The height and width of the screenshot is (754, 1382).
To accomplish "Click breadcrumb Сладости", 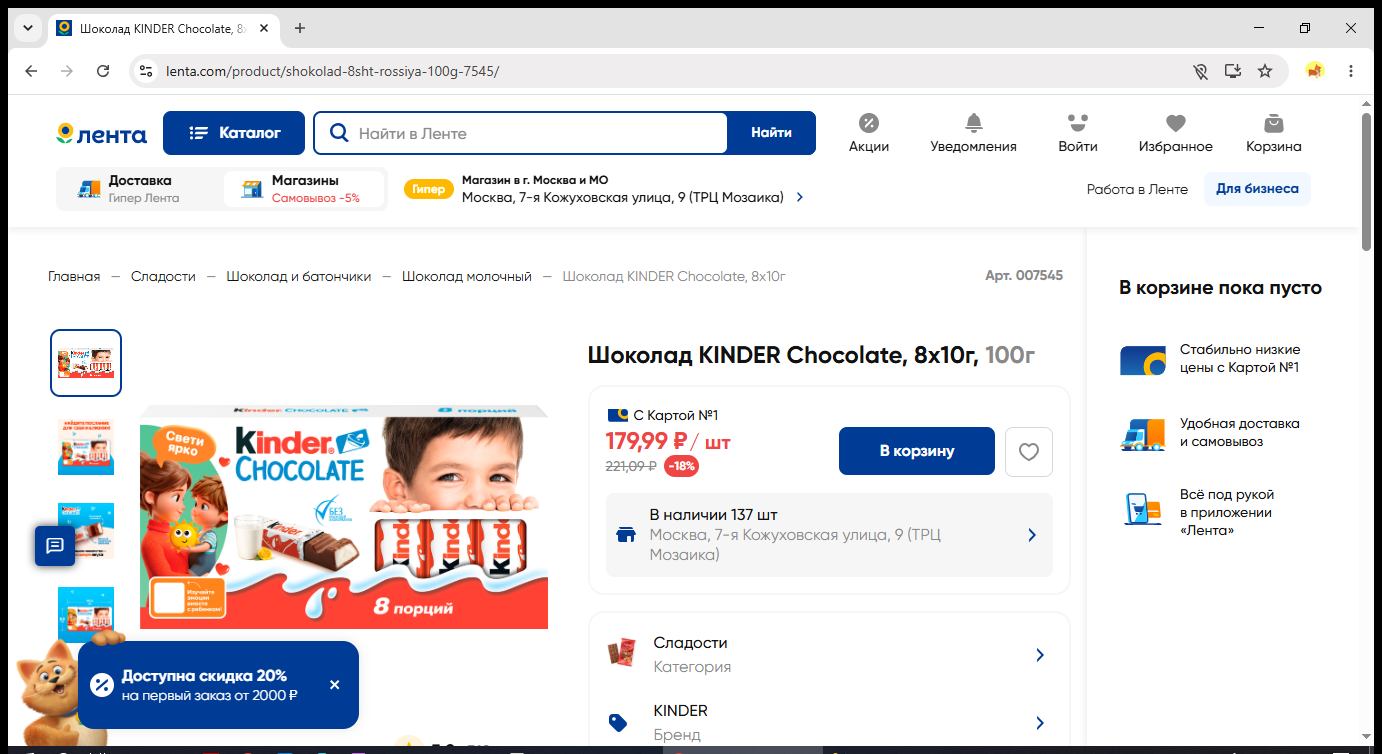I will 163,276.
